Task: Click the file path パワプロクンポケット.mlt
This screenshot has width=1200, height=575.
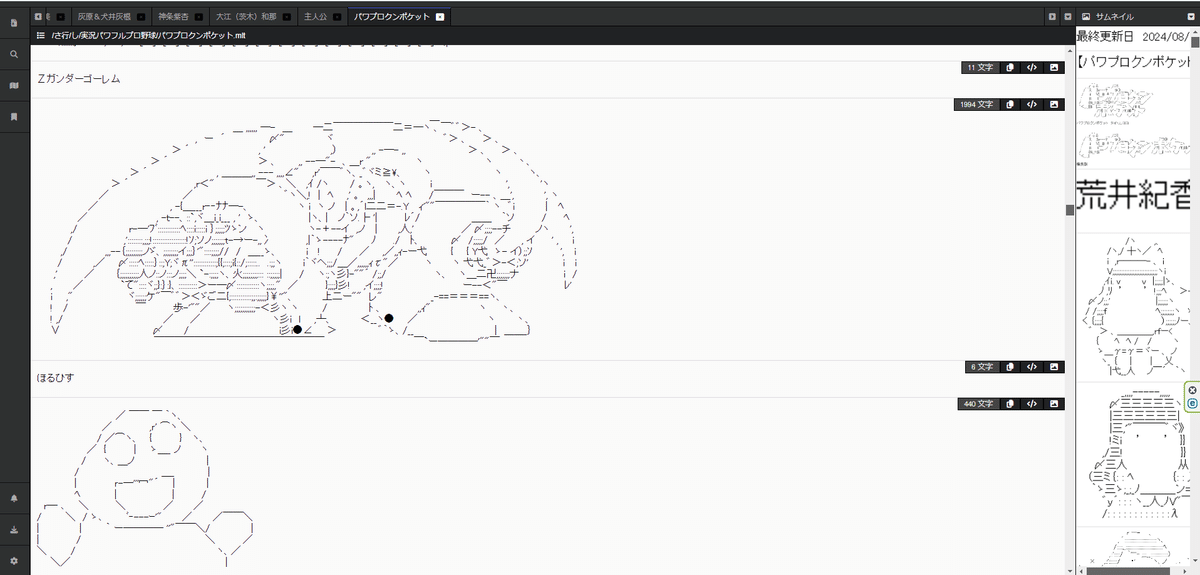Action: pos(149,35)
